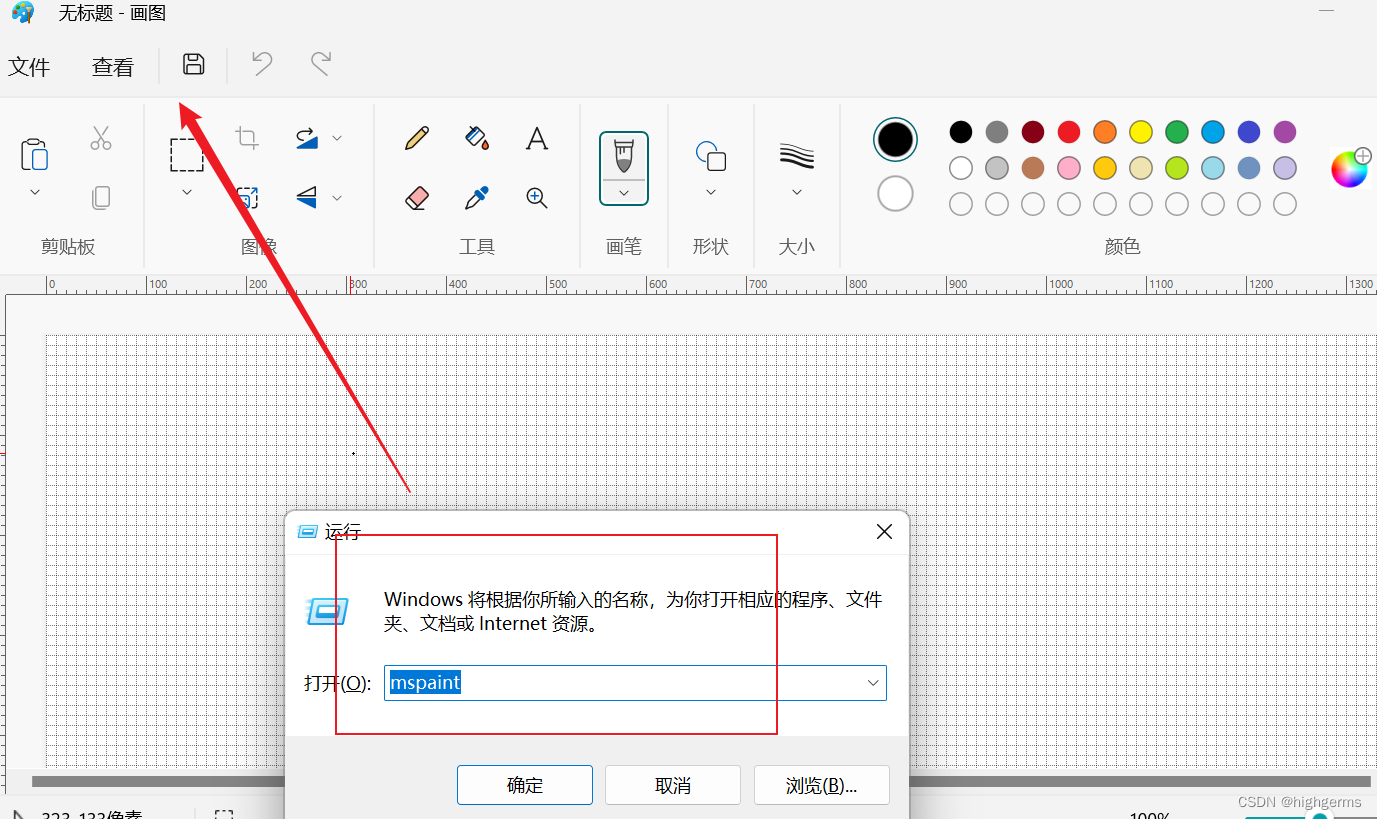Pick the orange palette swatch

(x=1105, y=132)
